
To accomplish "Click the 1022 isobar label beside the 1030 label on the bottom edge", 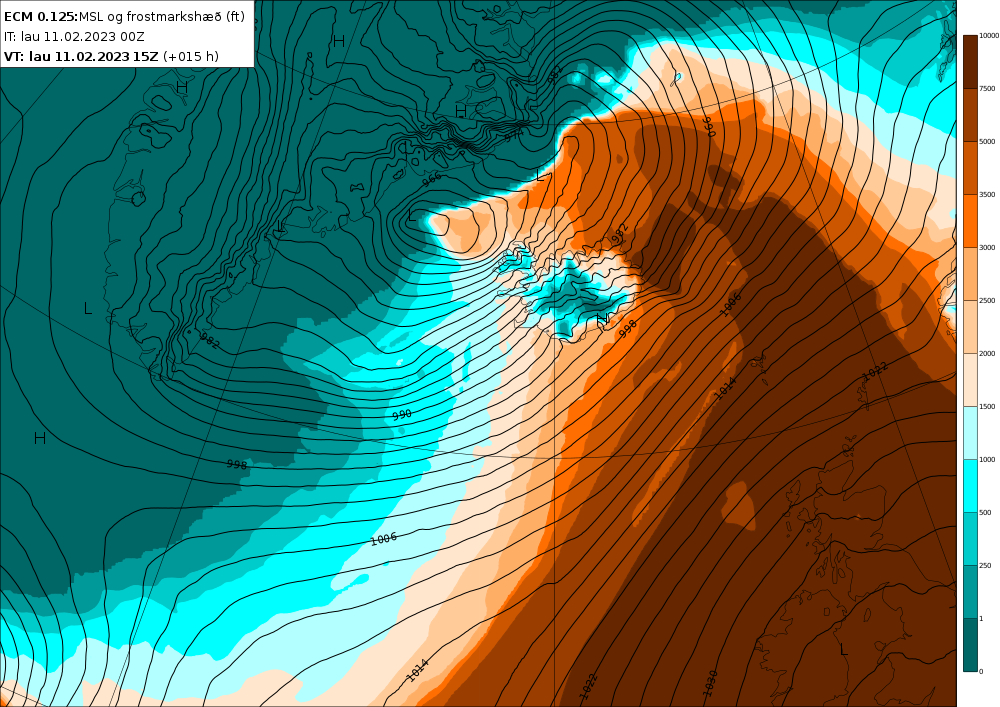I will 588,686.
